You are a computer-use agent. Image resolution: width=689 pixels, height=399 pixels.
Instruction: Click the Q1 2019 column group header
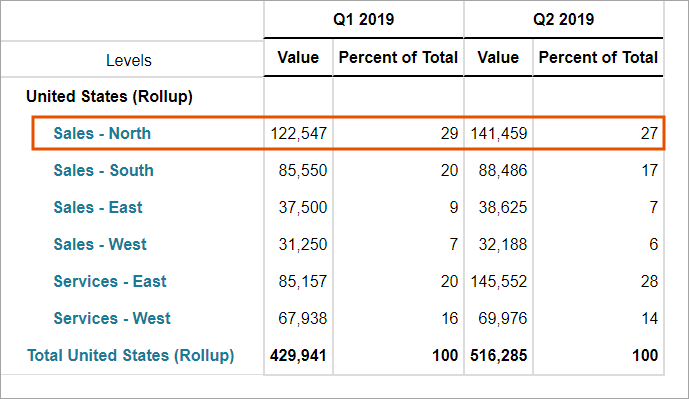[363, 19]
